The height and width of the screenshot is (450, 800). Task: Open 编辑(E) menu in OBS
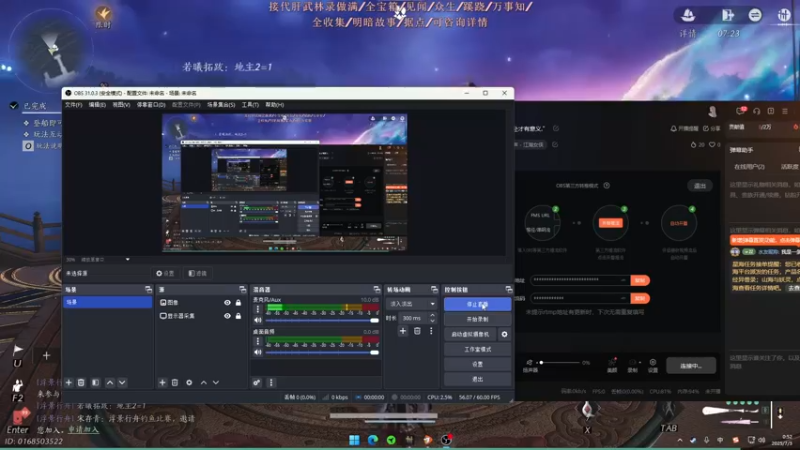tap(97, 105)
